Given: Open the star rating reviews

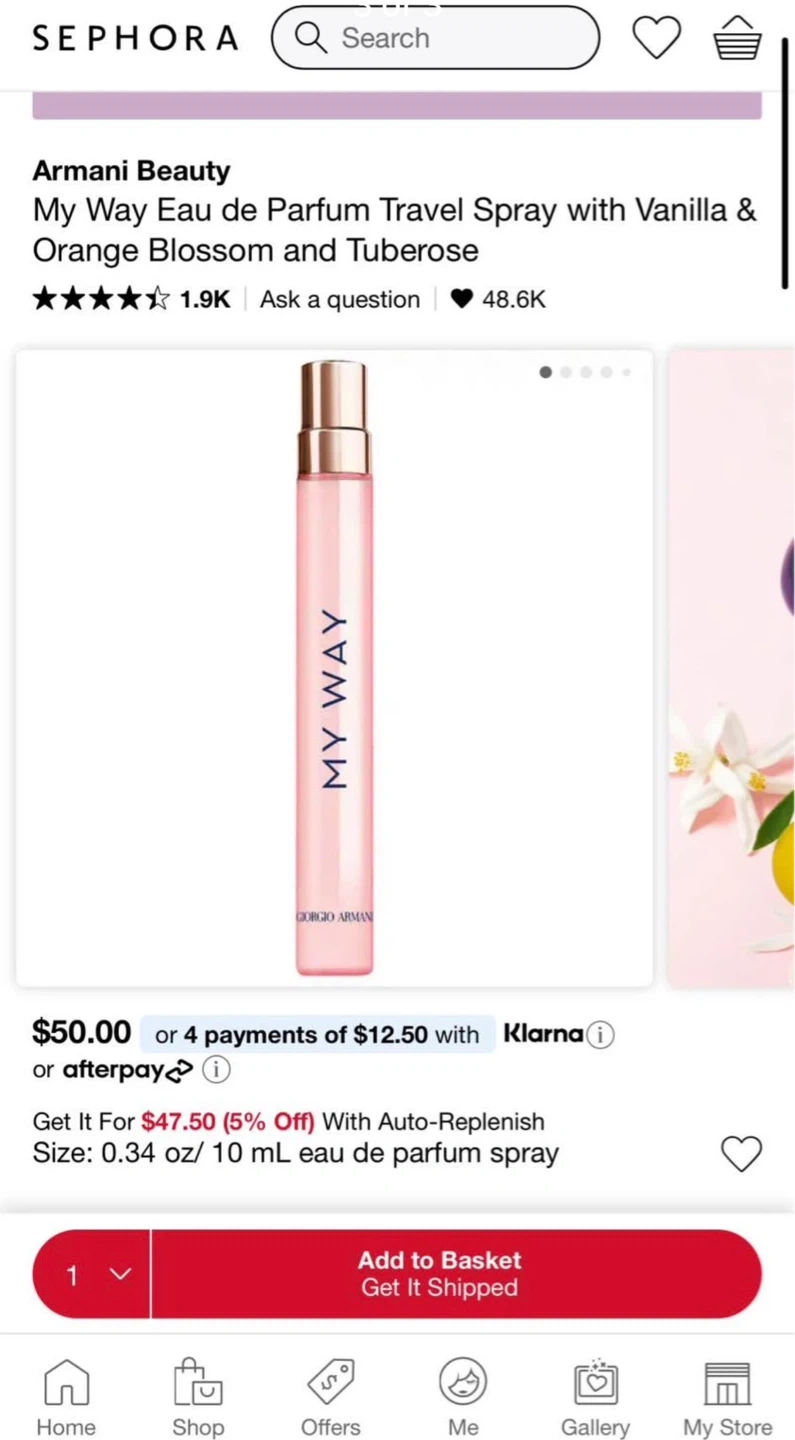Looking at the screenshot, I should 130,299.
